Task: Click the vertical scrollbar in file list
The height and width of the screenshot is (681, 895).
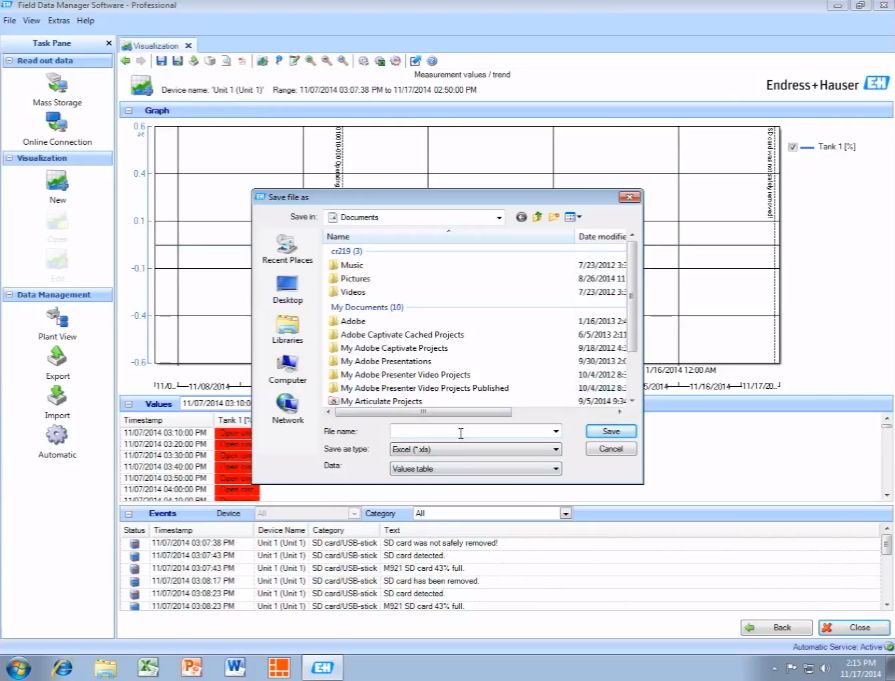Action: click(x=632, y=296)
